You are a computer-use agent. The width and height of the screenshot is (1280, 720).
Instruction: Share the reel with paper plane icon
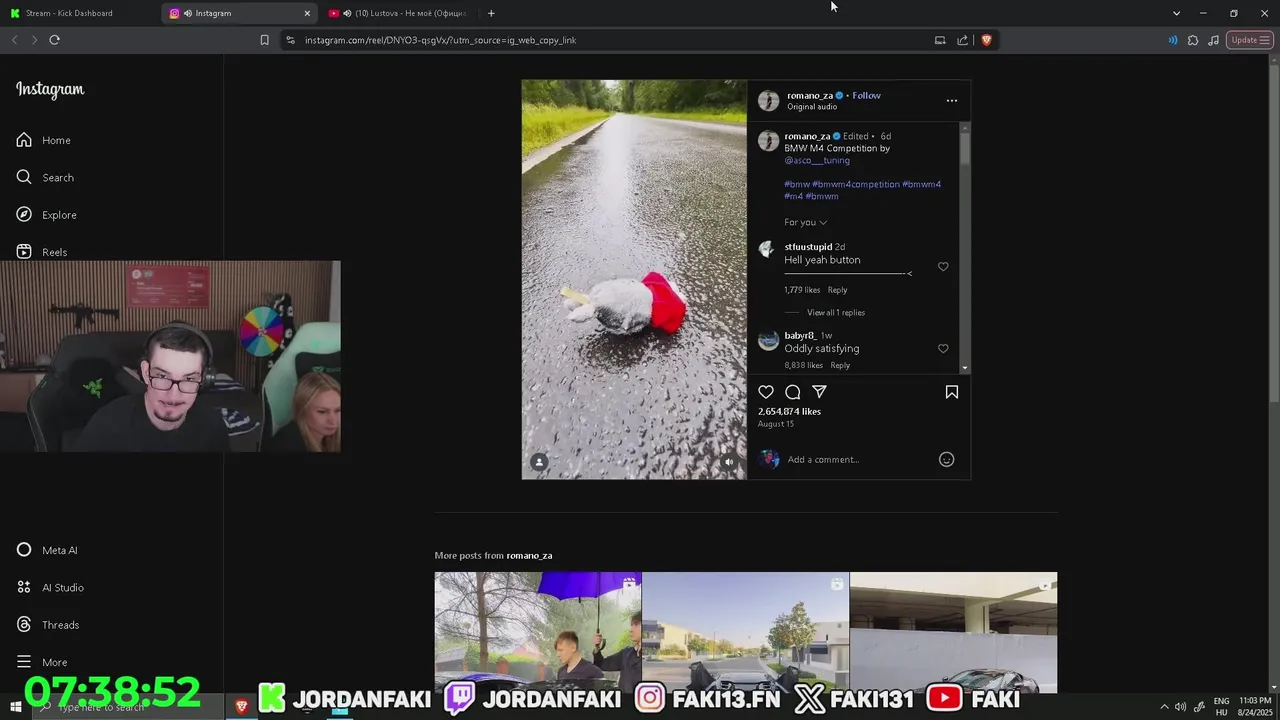pyautogui.click(x=819, y=392)
